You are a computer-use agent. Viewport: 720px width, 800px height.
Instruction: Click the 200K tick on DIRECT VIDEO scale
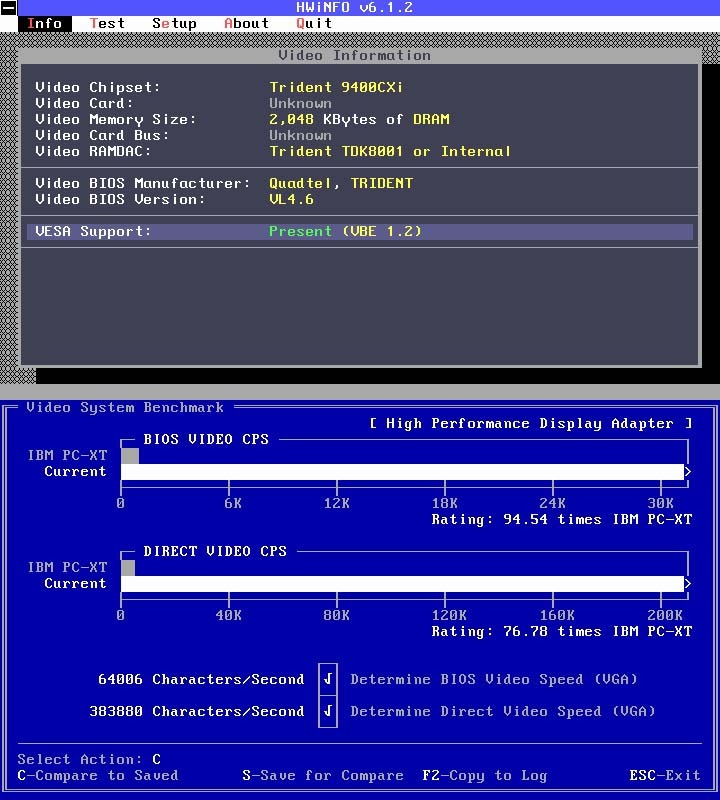664,615
